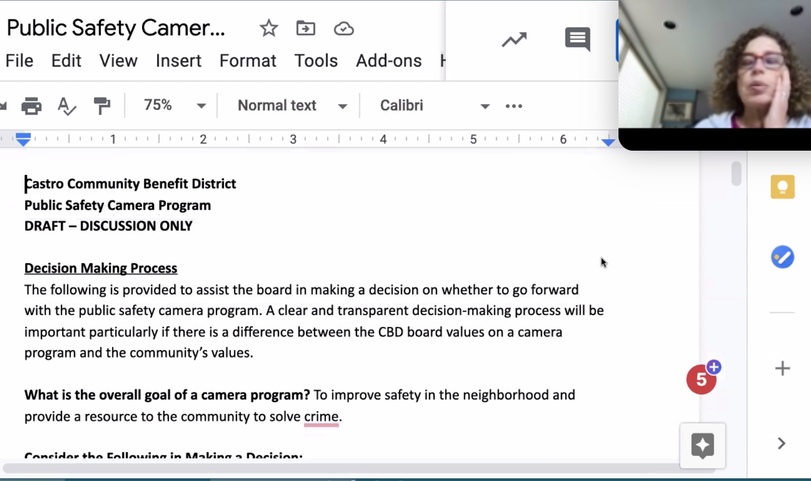This screenshot has width=811, height=481.
Task: Open the View menu
Action: tap(118, 61)
